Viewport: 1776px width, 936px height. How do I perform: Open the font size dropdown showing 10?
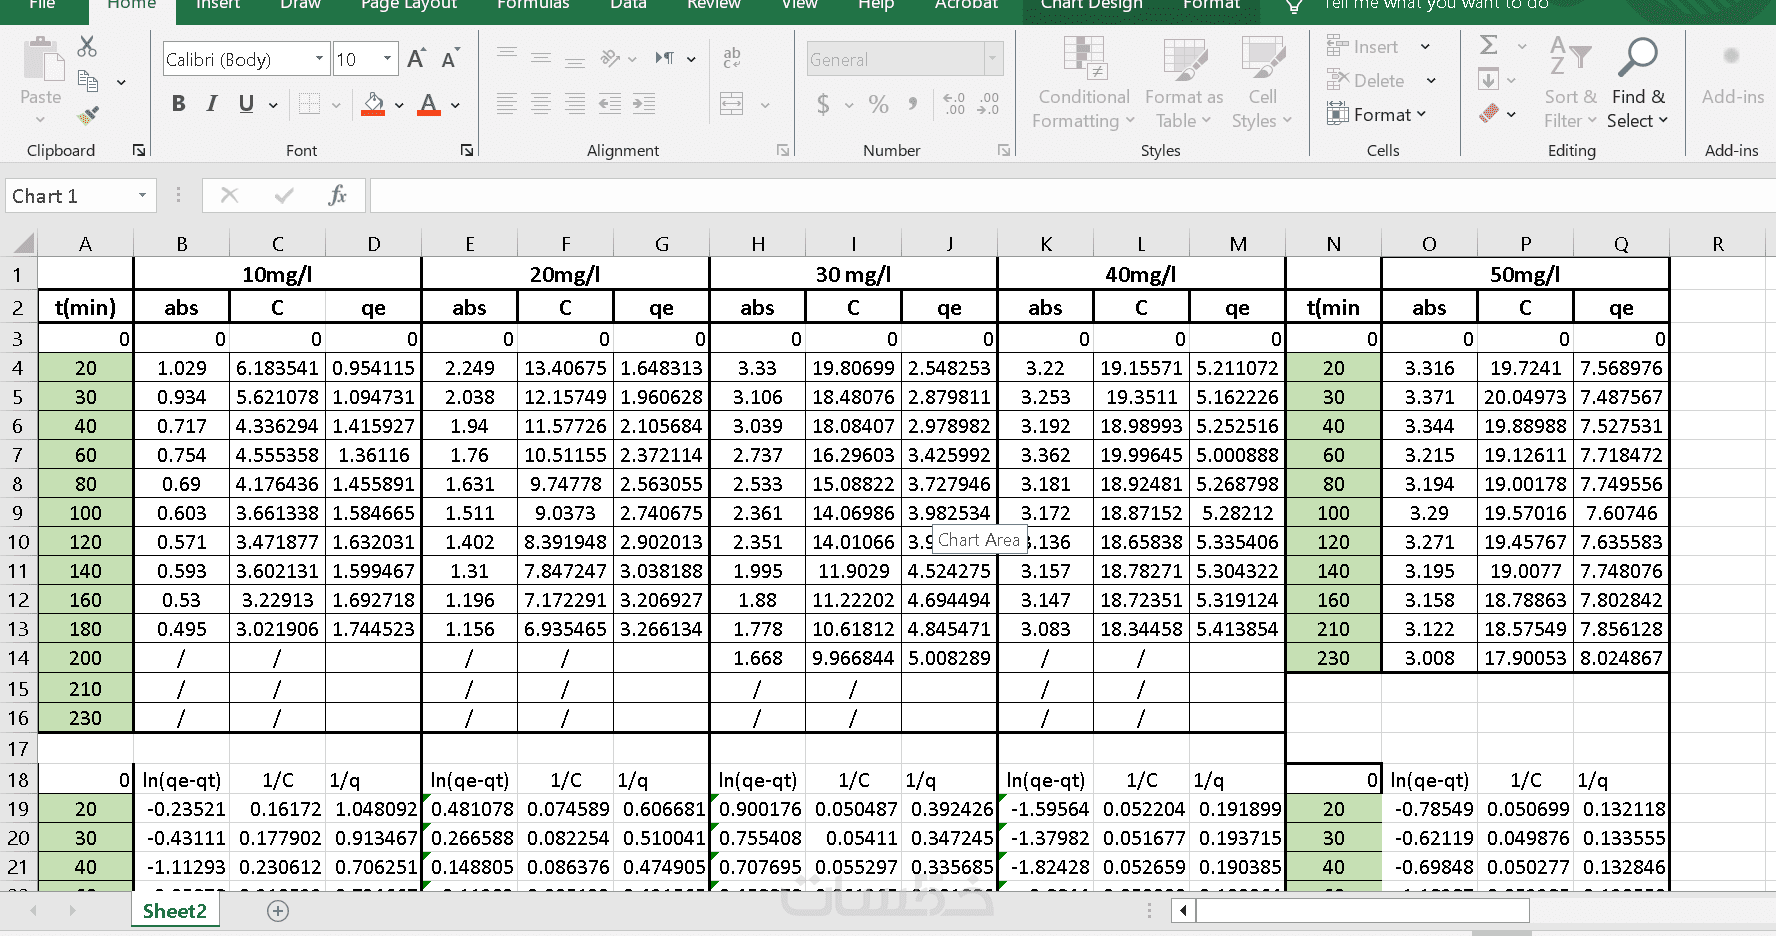point(387,59)
